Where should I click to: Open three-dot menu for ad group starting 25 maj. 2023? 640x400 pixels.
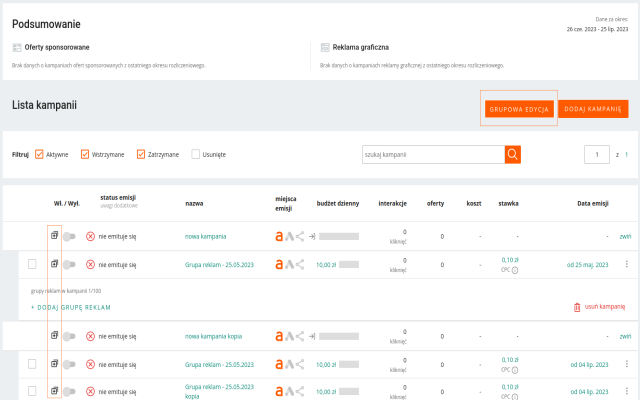click(627, 264)
